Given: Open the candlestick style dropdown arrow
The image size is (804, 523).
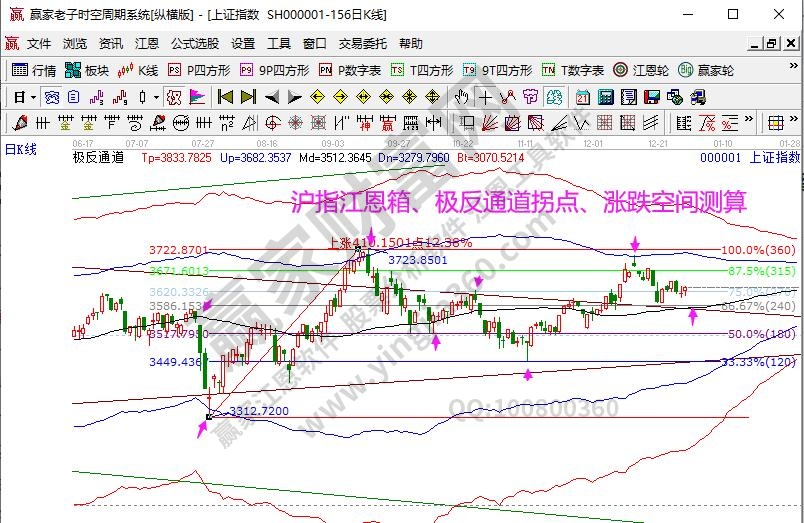Looking at the screenshot, I should click(x=156, y=97).
